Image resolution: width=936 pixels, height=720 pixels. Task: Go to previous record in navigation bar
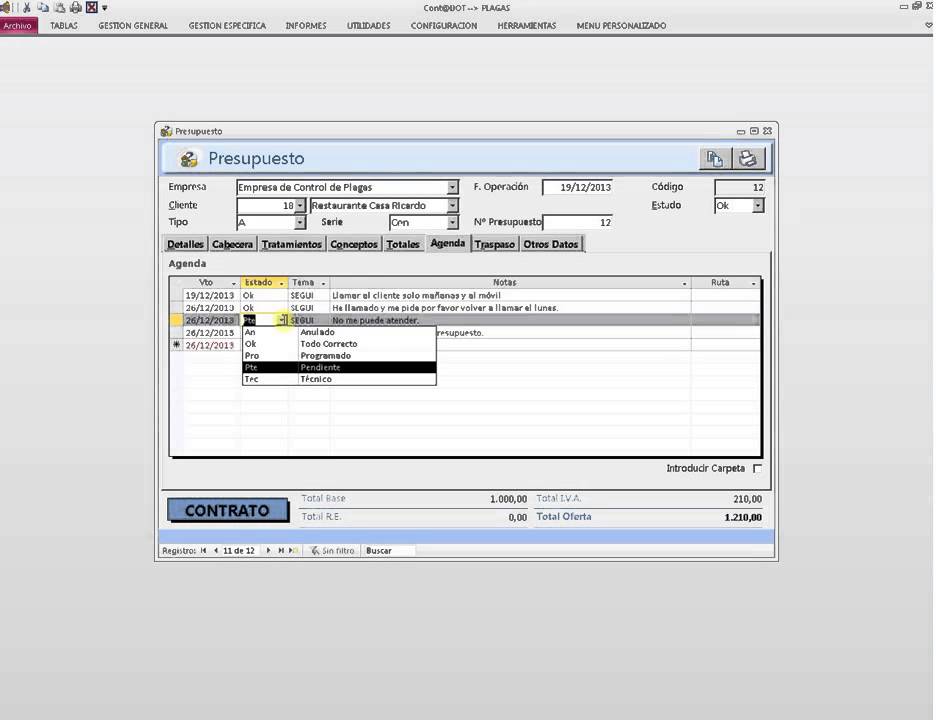[x=215, y=550]
